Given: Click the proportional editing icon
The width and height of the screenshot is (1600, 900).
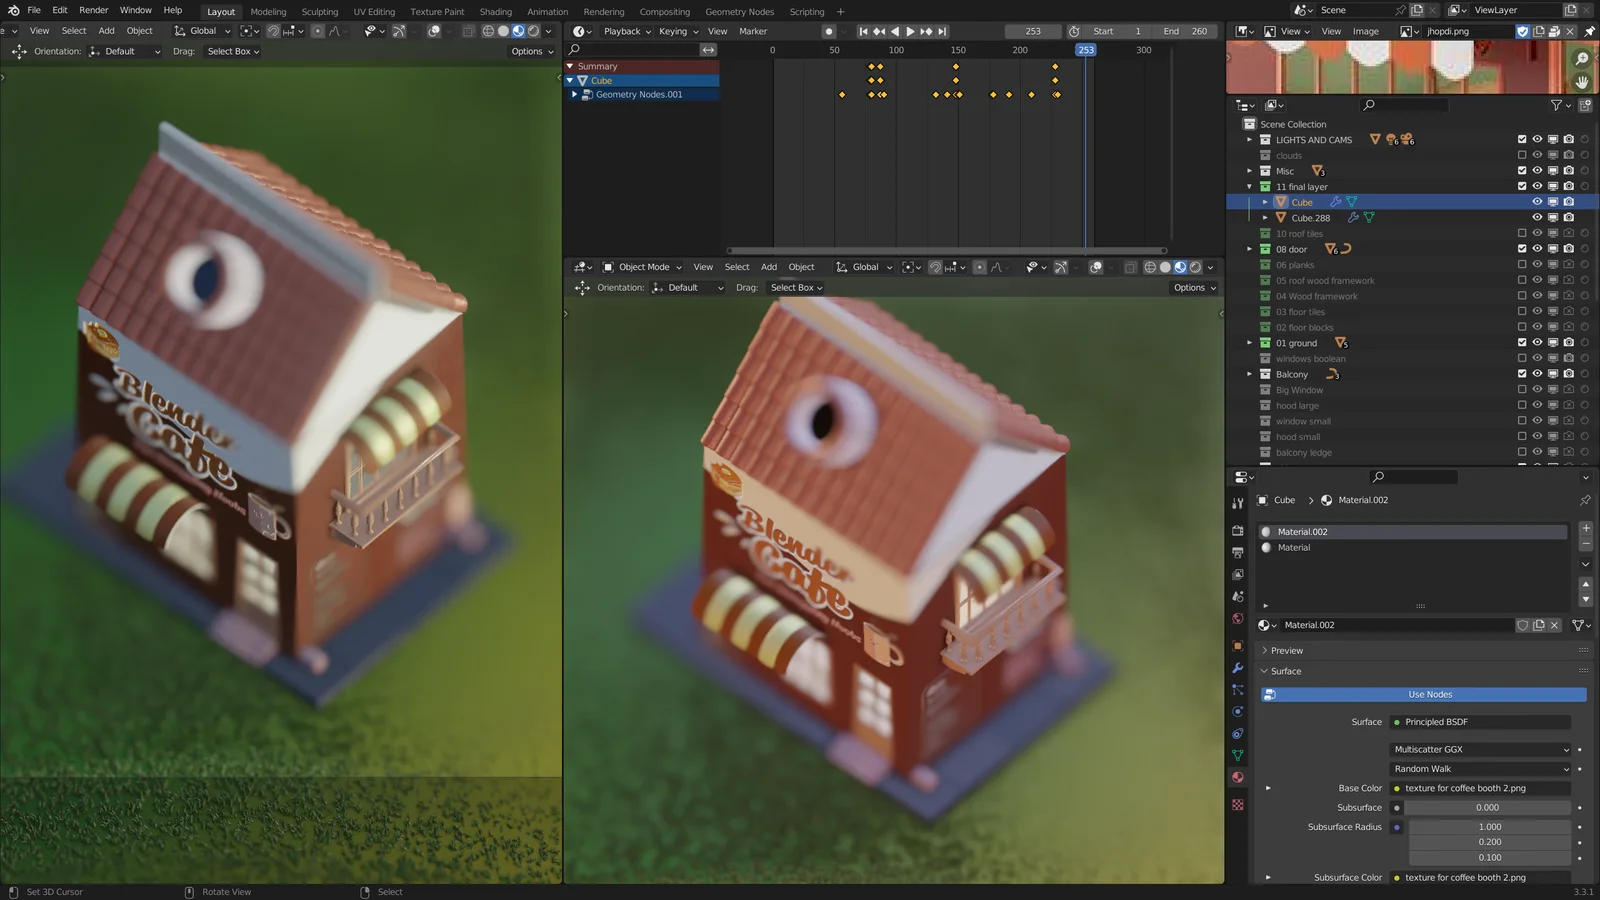Looking at the screenshot, I should click(979, 267).
